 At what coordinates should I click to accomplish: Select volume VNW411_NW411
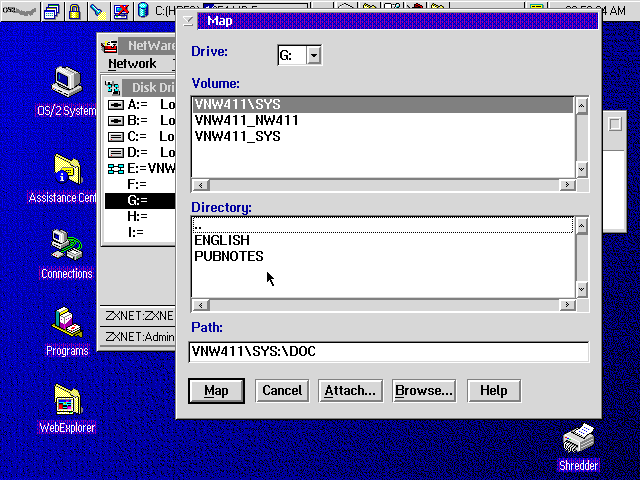(383, 120)
